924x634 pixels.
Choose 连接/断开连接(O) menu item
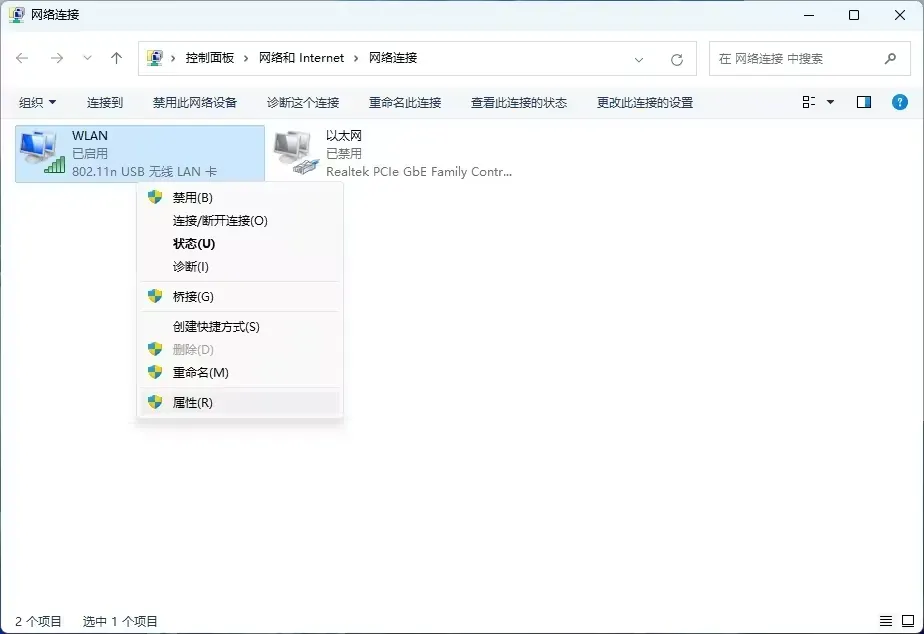click(240, 220)
